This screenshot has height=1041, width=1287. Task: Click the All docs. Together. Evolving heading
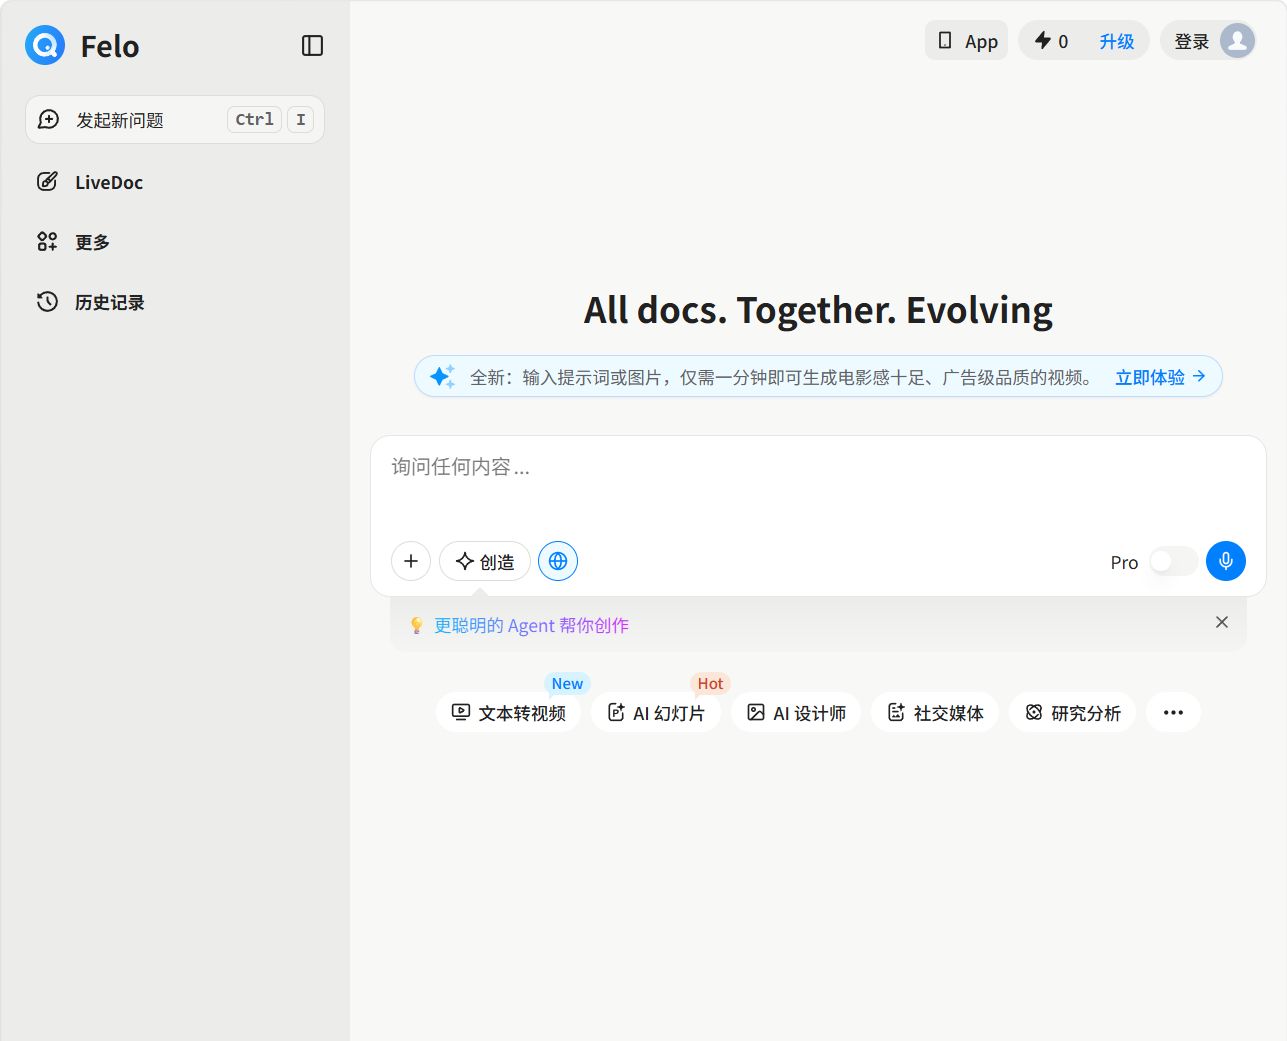pos(818,310)
